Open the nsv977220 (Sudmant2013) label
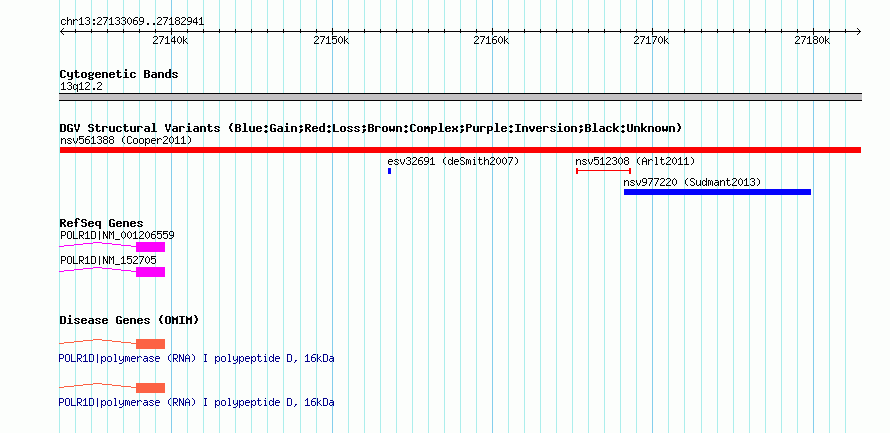 [x=692, y=182]
